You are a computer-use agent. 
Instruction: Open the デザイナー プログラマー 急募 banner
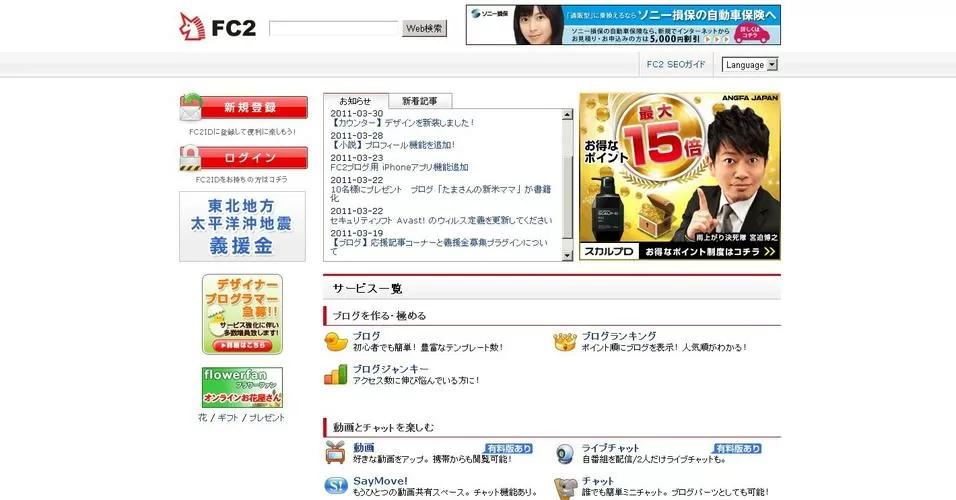[242, 314]
